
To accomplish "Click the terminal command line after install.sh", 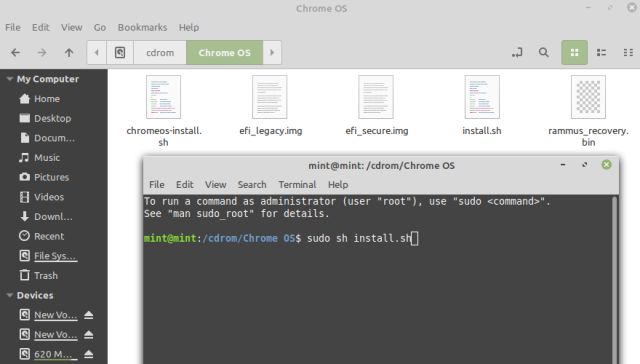I will coord(415,238).
